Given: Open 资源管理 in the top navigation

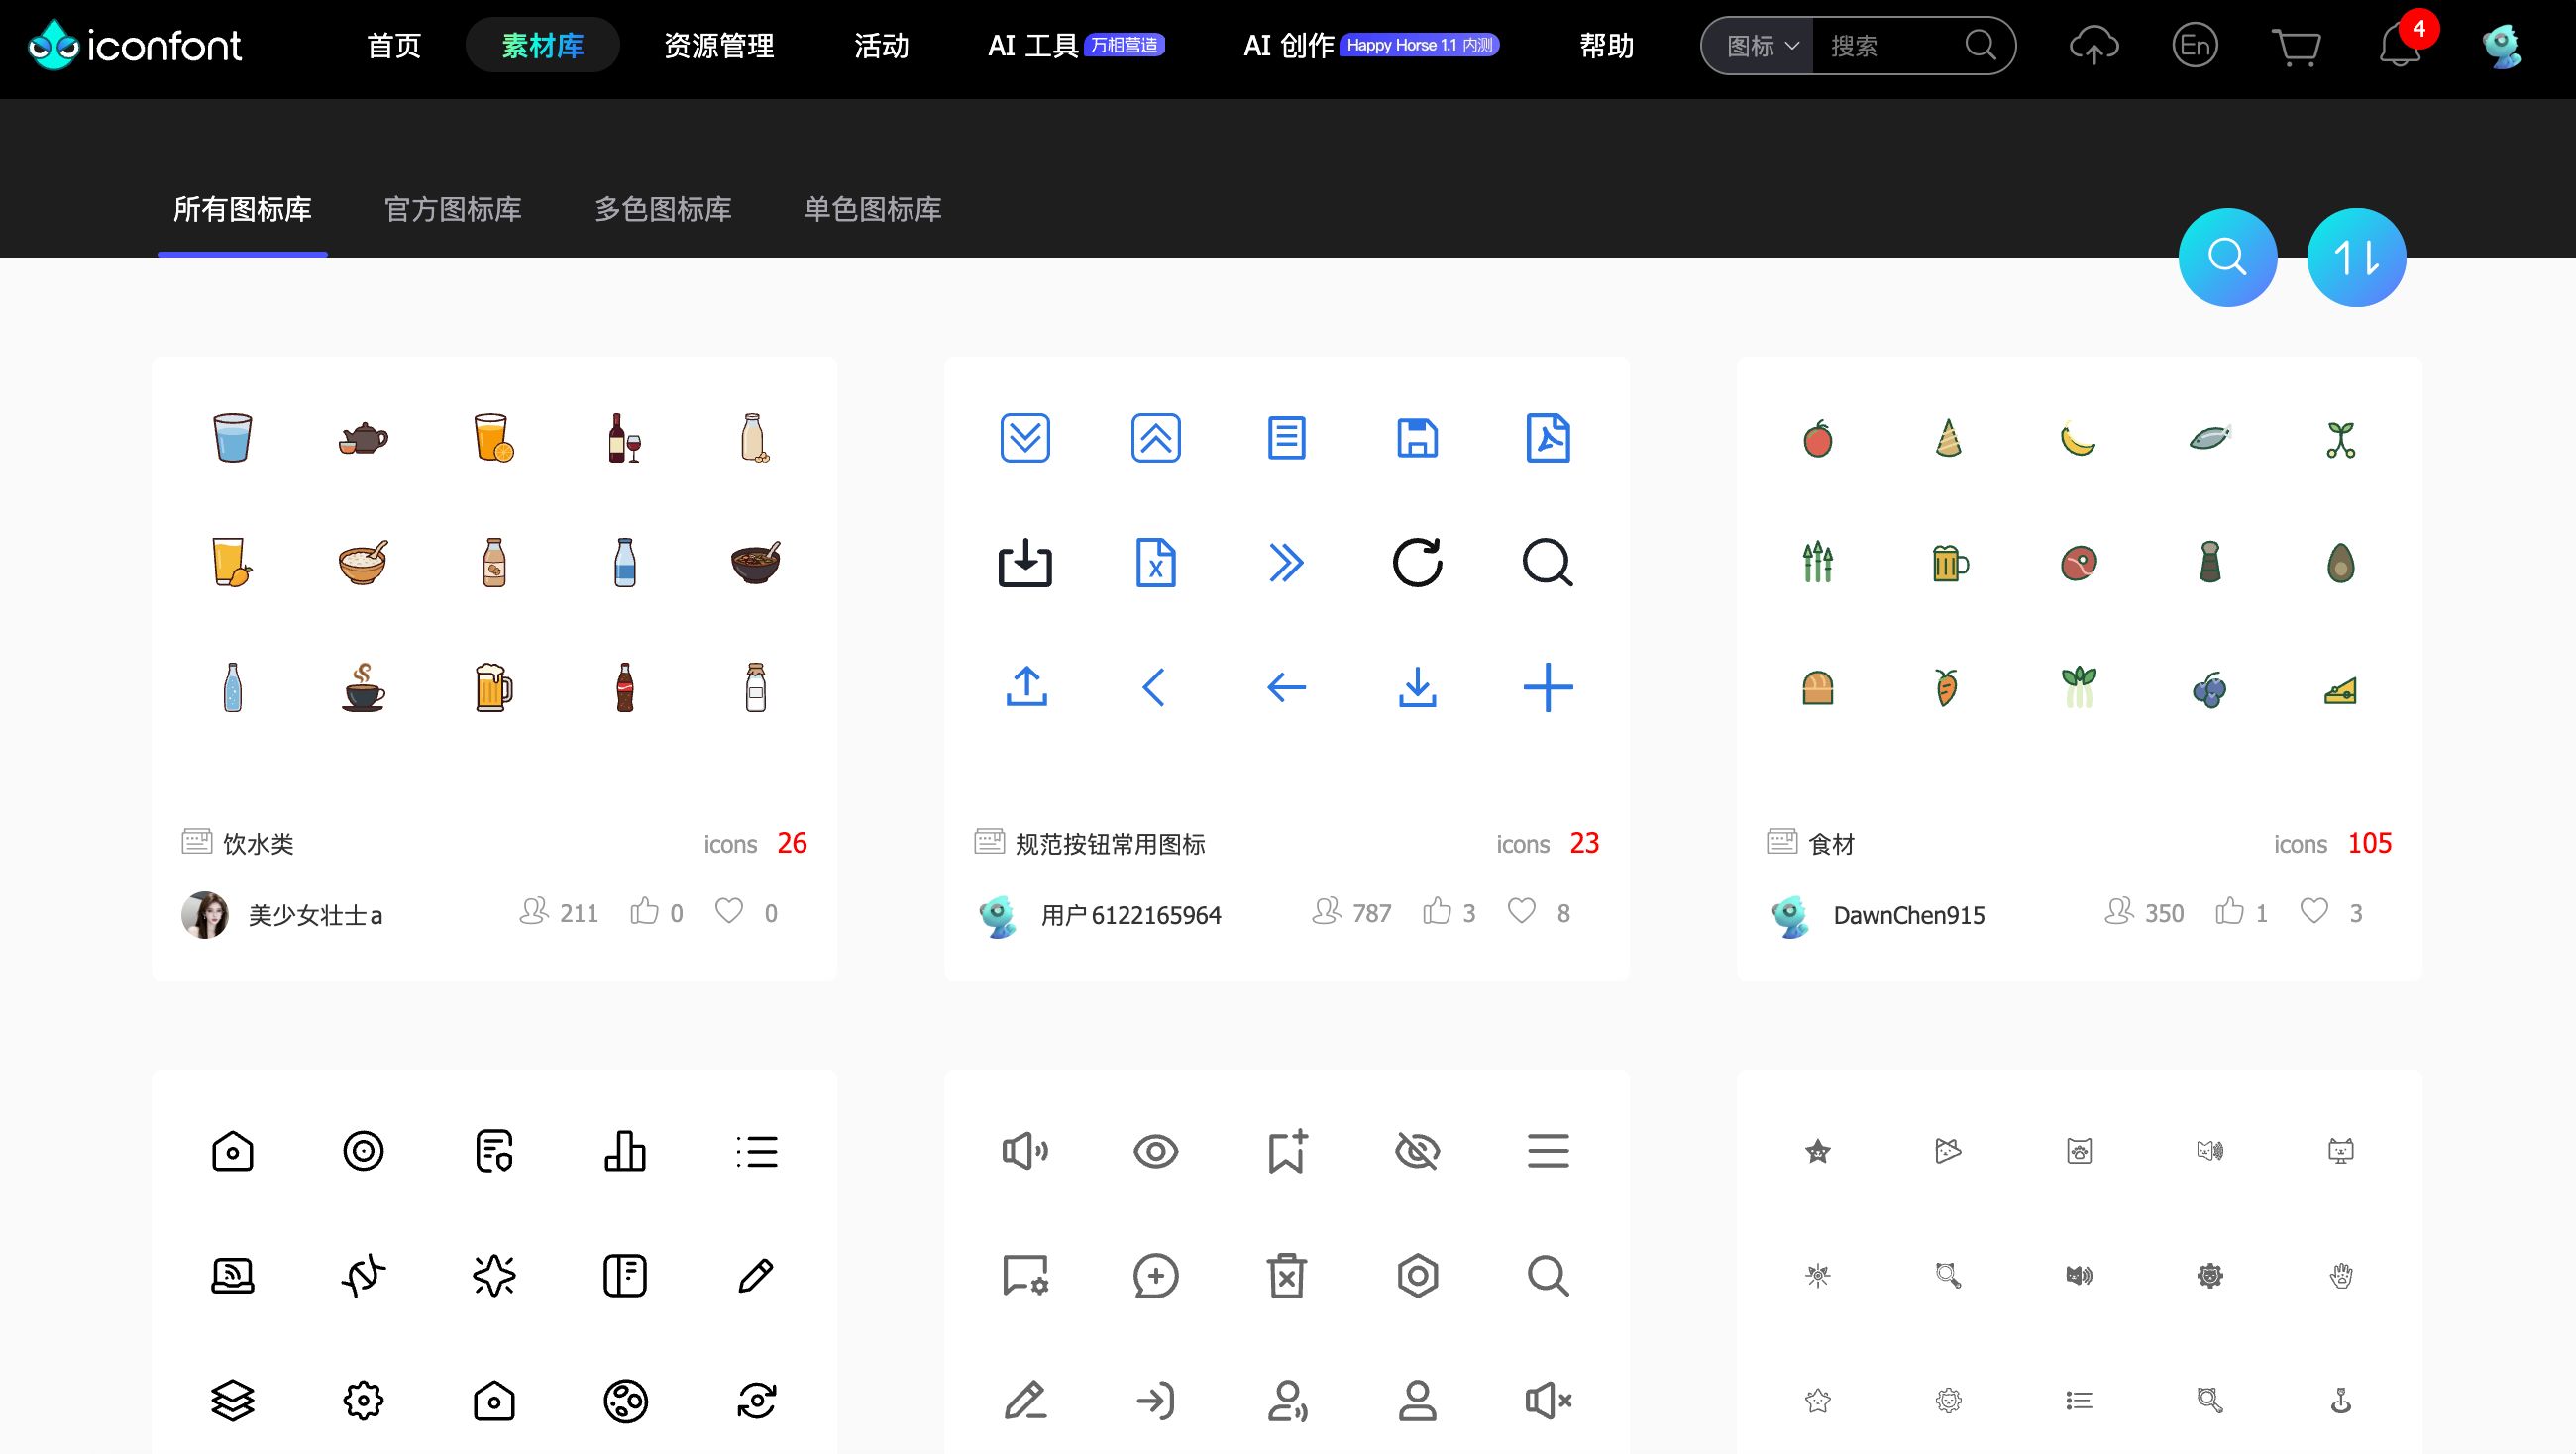Looking at the screenshot, I should tap(719, 46).
